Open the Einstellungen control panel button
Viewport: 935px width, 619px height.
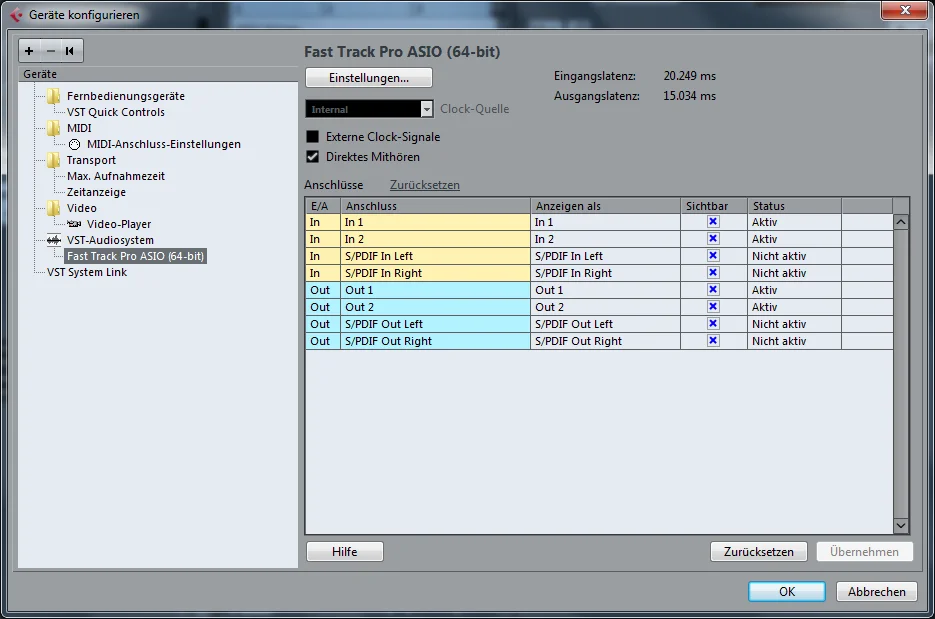[x=369, y=78]
